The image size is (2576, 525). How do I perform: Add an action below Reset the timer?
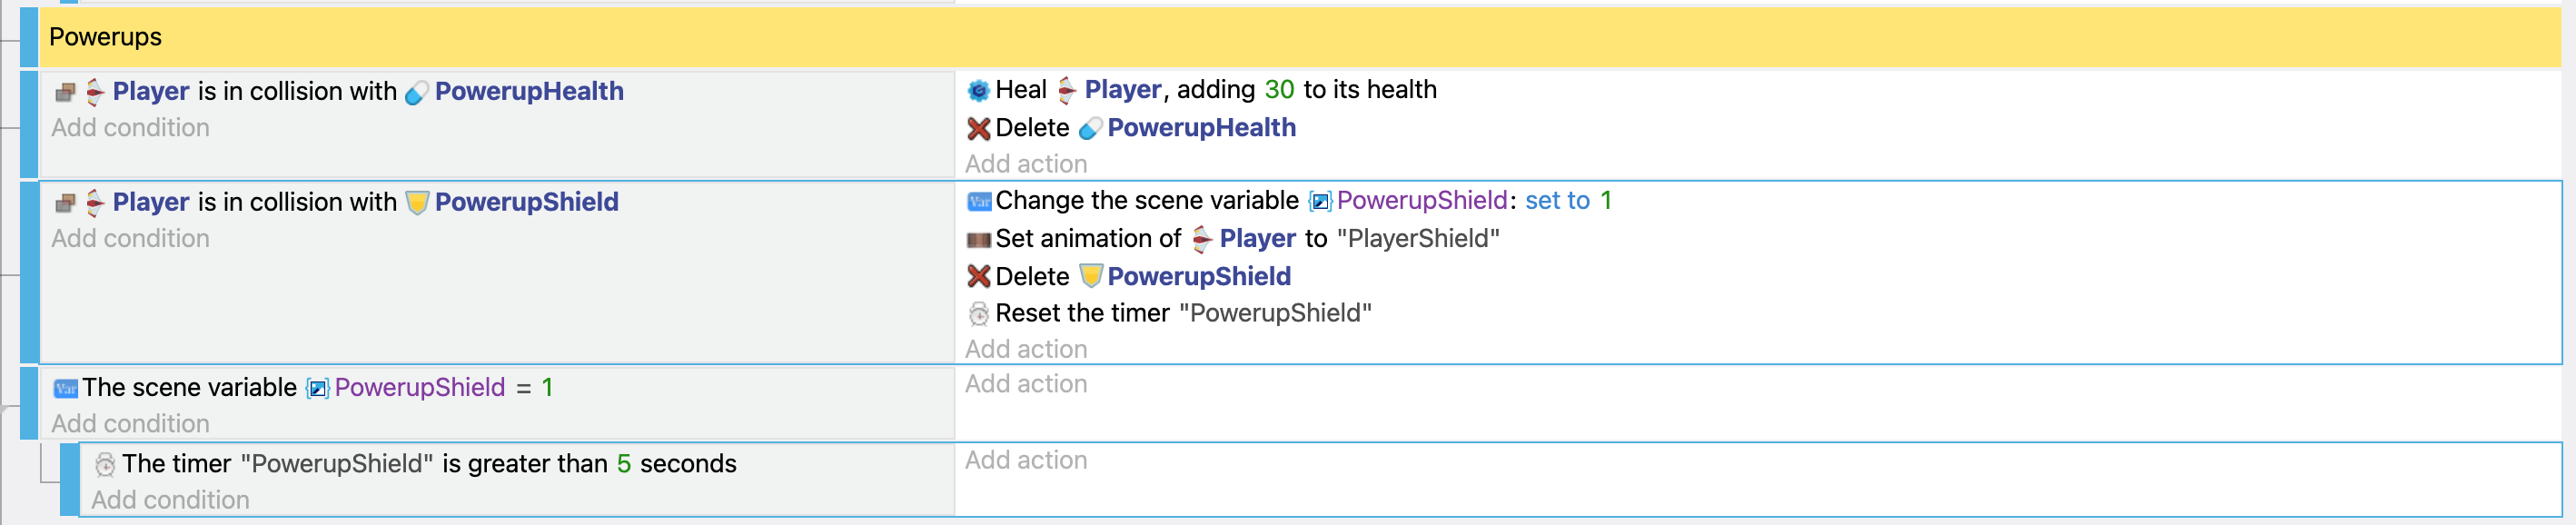[1025, 349]
